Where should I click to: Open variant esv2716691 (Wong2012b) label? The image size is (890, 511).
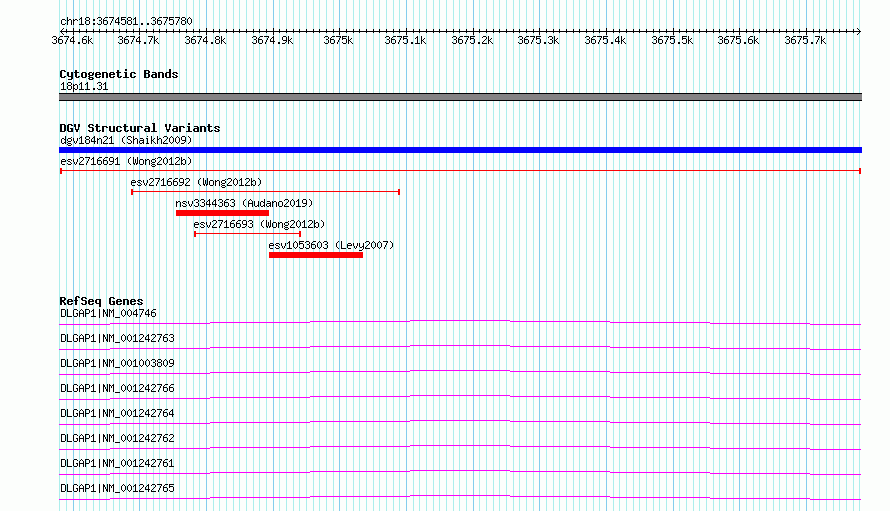pyautogui.click(x=126, y=161)
